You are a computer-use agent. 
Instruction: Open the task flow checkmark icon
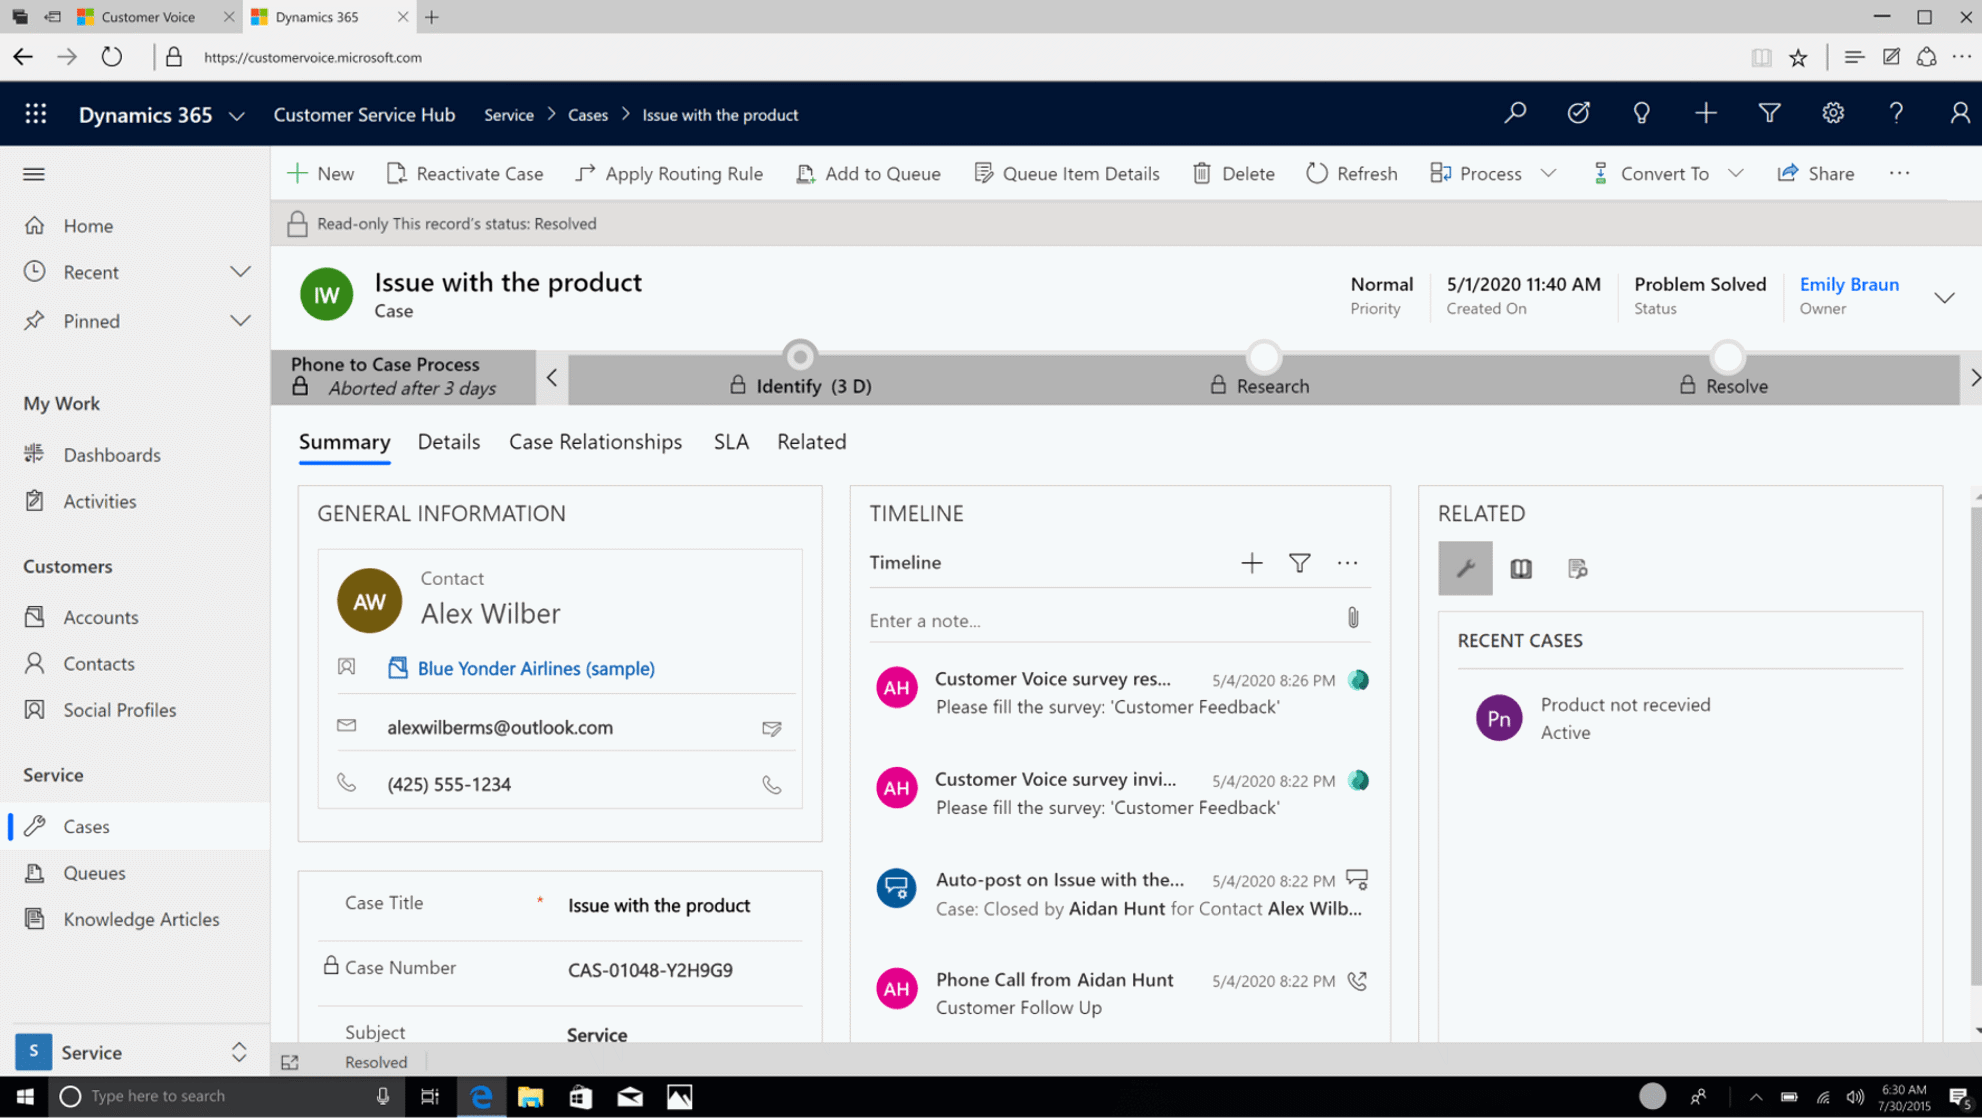(1579, 114)
